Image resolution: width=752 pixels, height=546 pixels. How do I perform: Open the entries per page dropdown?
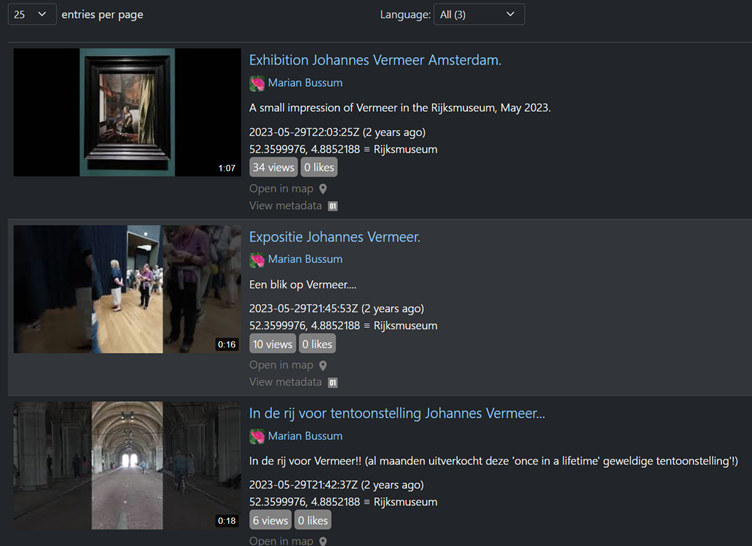32,14
